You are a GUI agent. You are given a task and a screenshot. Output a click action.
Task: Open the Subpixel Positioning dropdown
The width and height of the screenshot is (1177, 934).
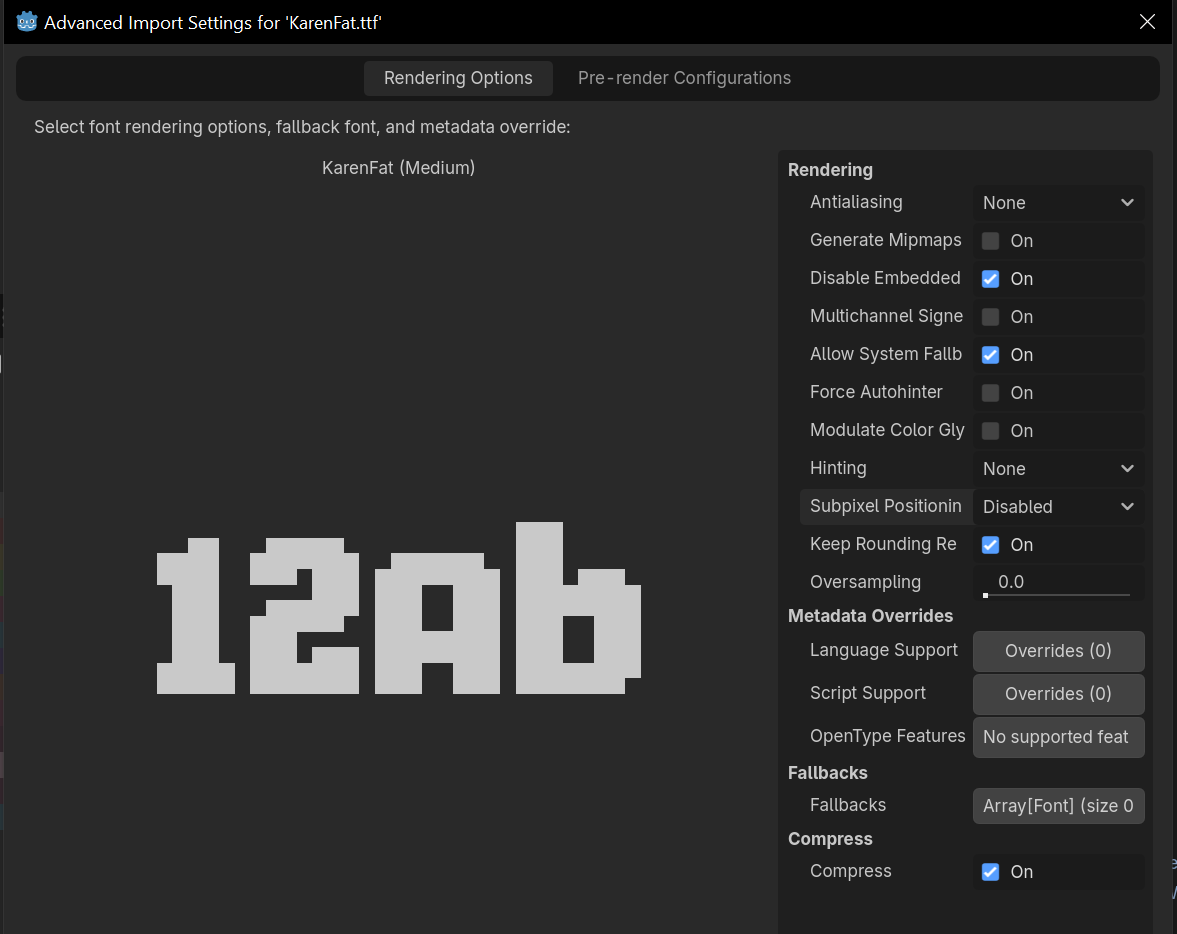coord(1058,507)
